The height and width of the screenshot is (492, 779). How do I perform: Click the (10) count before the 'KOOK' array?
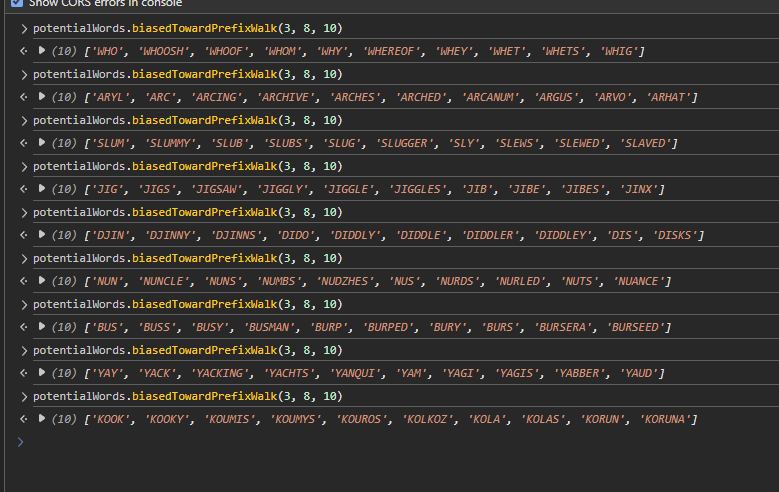pos(64,419)
